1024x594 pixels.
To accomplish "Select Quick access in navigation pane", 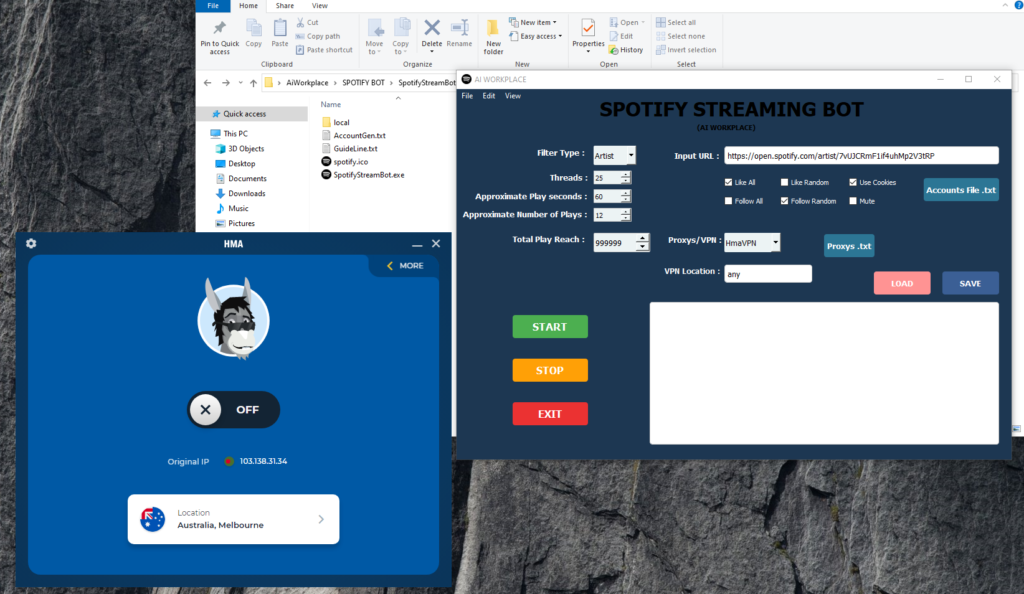I will 252,114.
